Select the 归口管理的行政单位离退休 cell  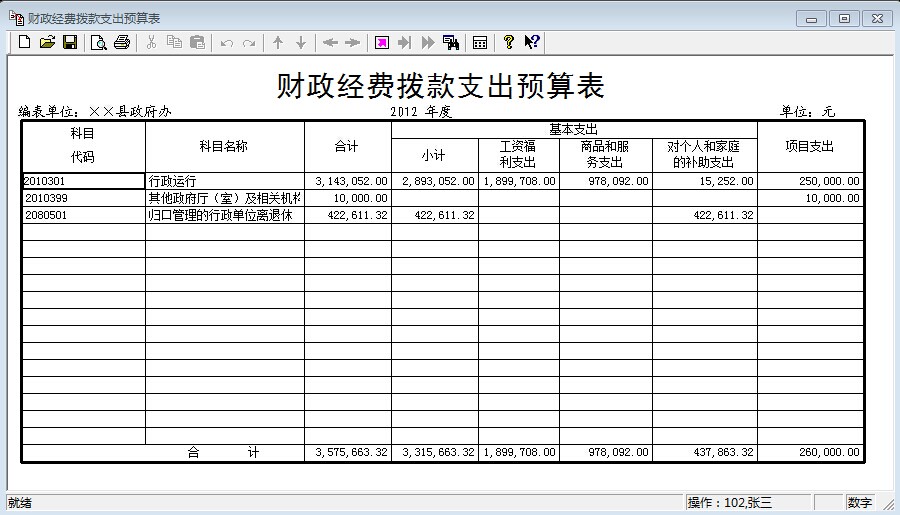pos(224,215)
